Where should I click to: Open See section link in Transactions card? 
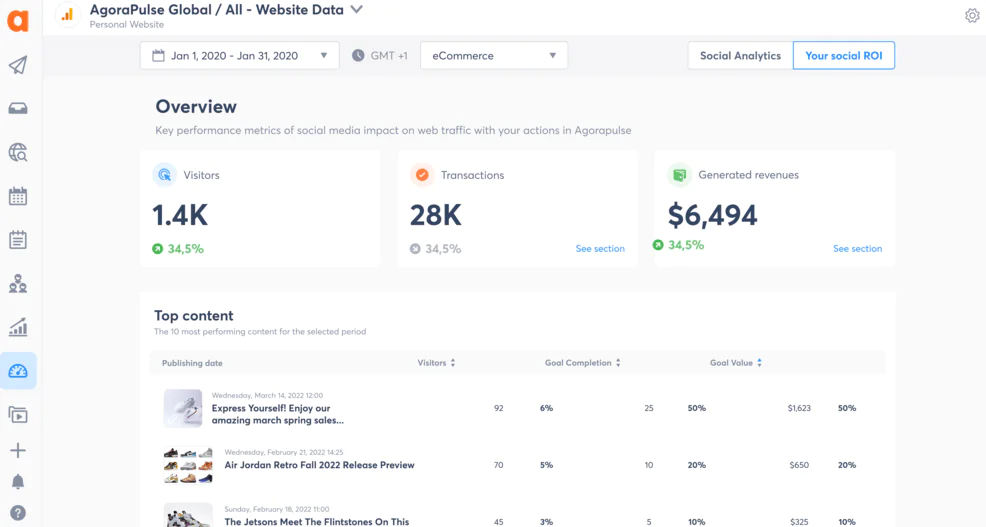[600, 249]
